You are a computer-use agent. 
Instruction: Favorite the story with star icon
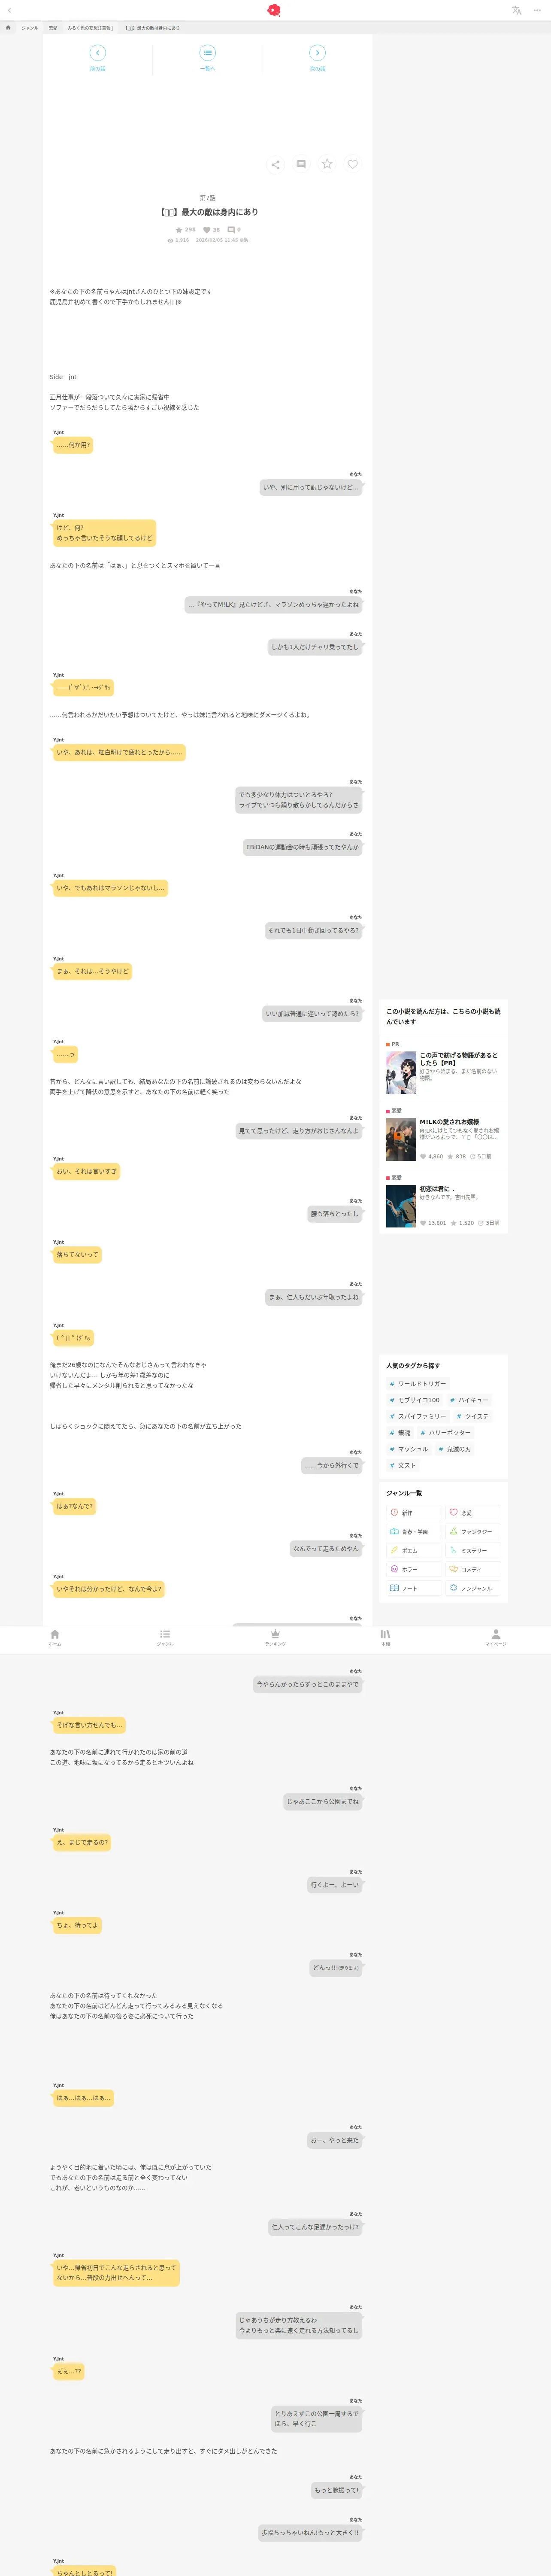327,164
